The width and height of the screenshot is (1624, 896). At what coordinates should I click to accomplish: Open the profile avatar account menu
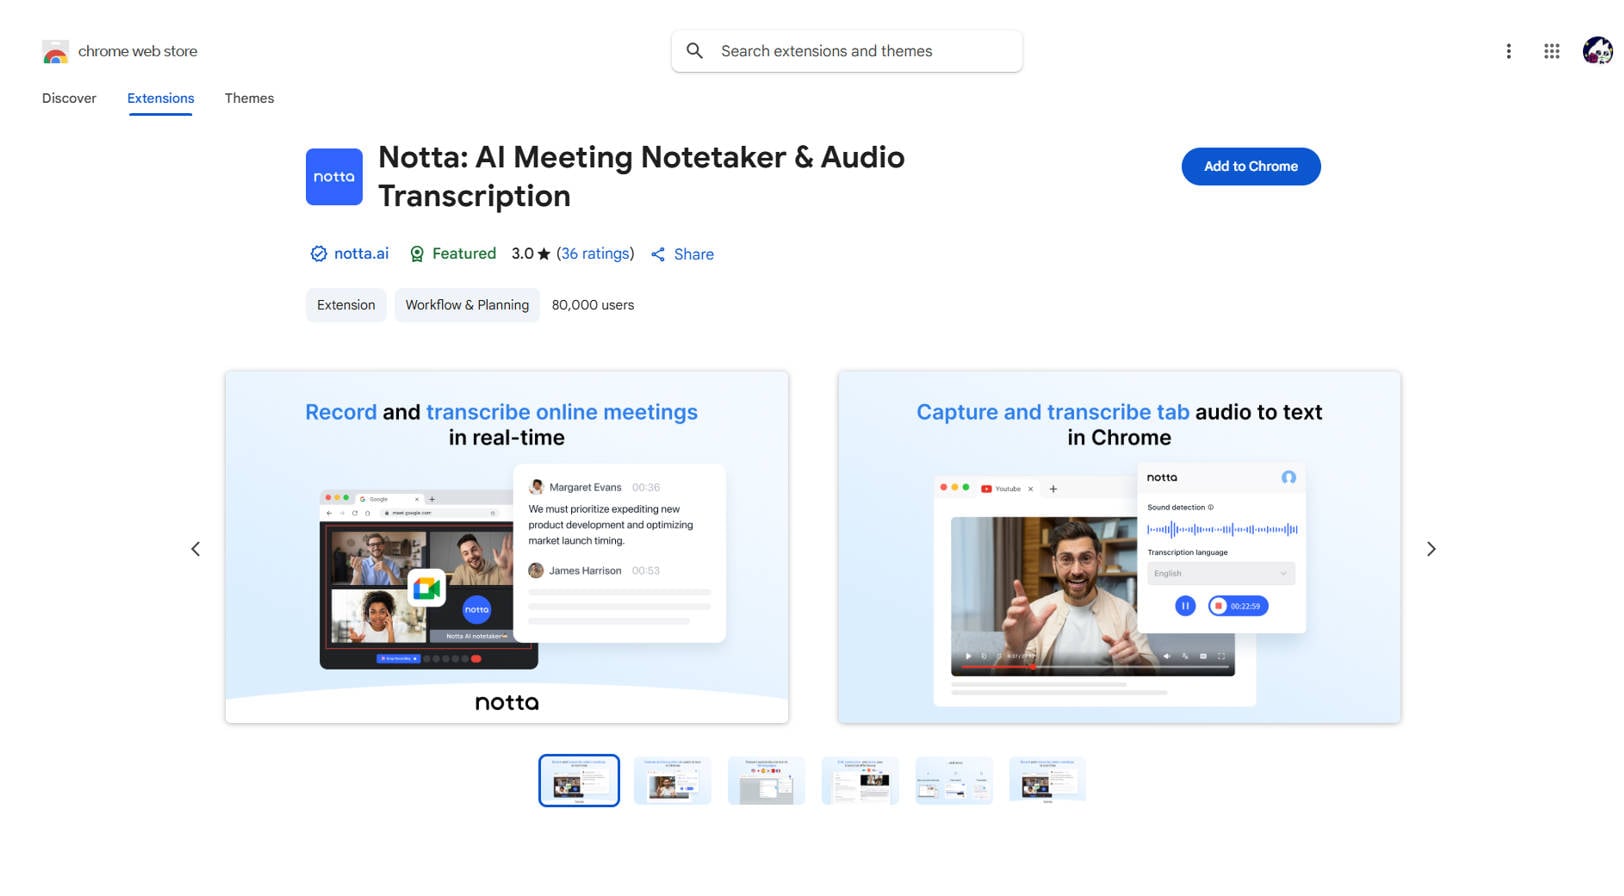coord(1597,51)
